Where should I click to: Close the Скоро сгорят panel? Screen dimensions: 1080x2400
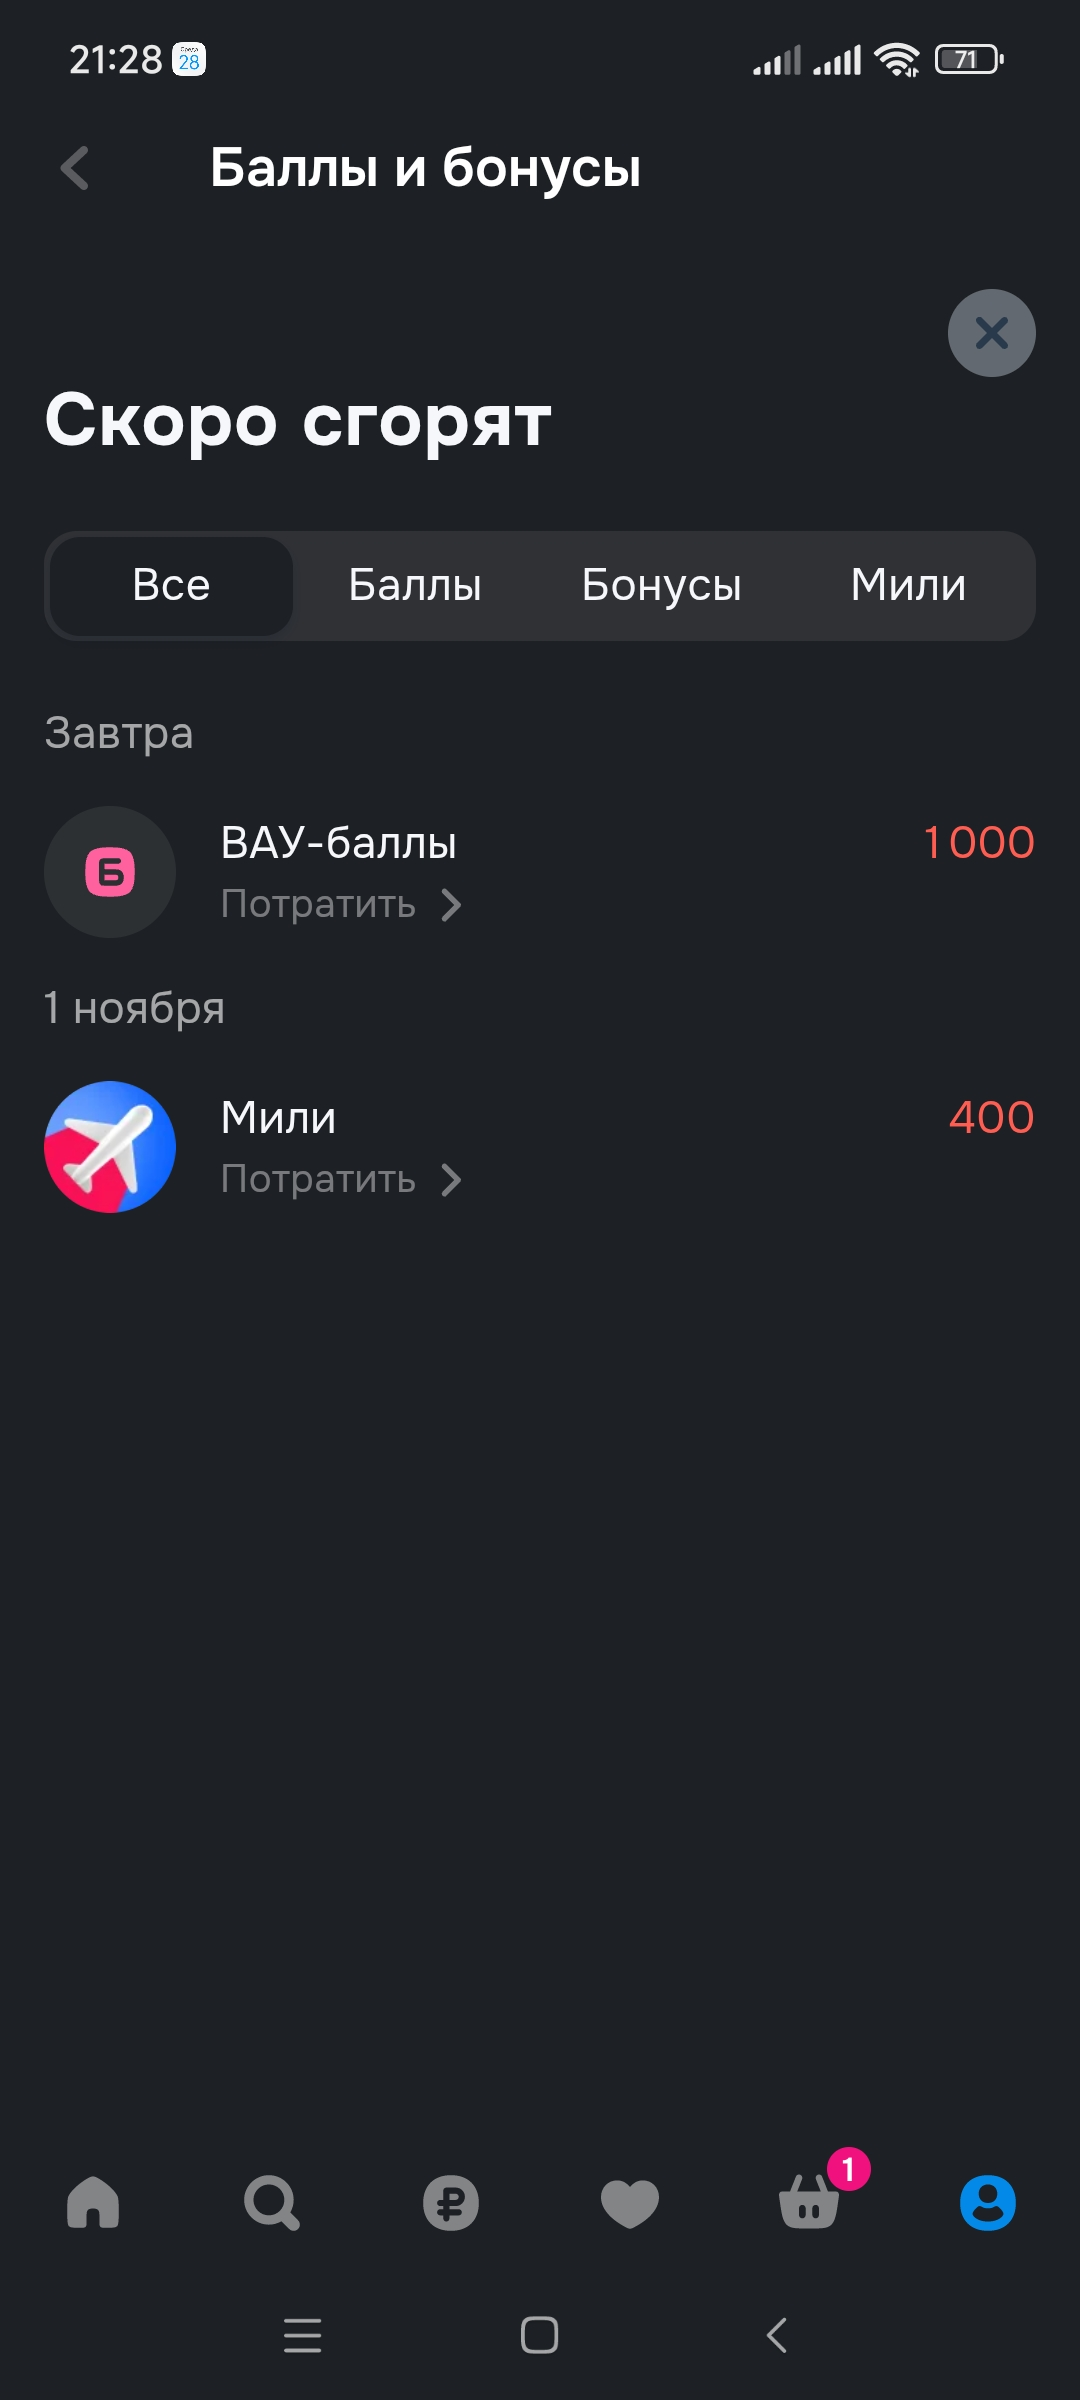(992, 333)
